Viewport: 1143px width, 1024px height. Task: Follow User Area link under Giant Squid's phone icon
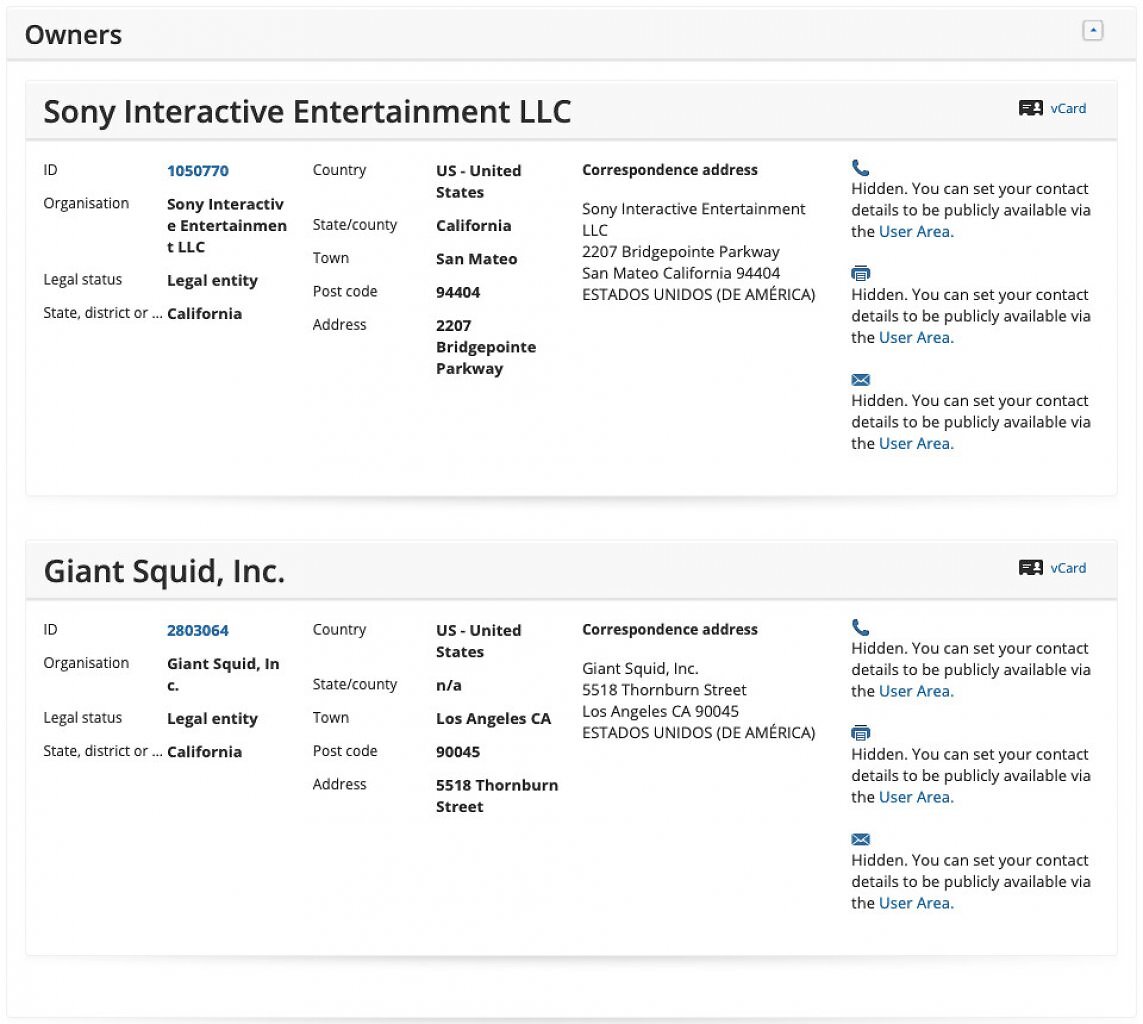pos(916,691)
